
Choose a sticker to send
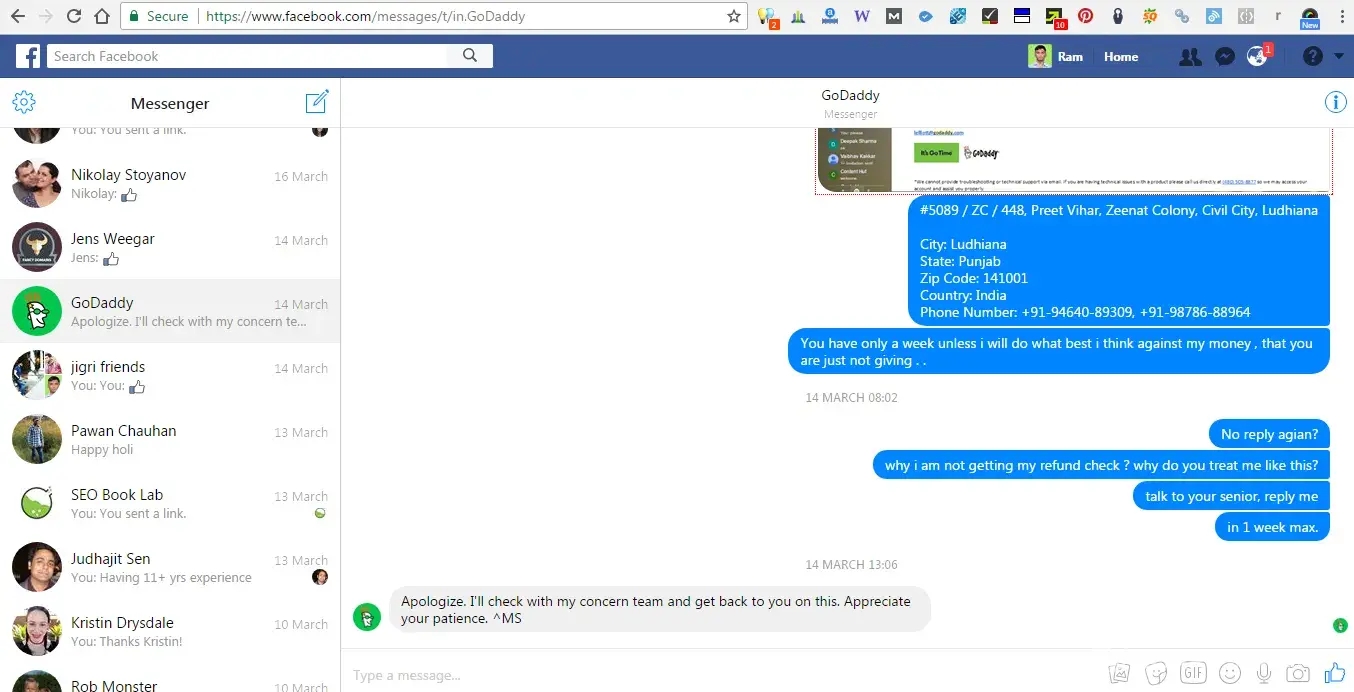(1156, 674)
